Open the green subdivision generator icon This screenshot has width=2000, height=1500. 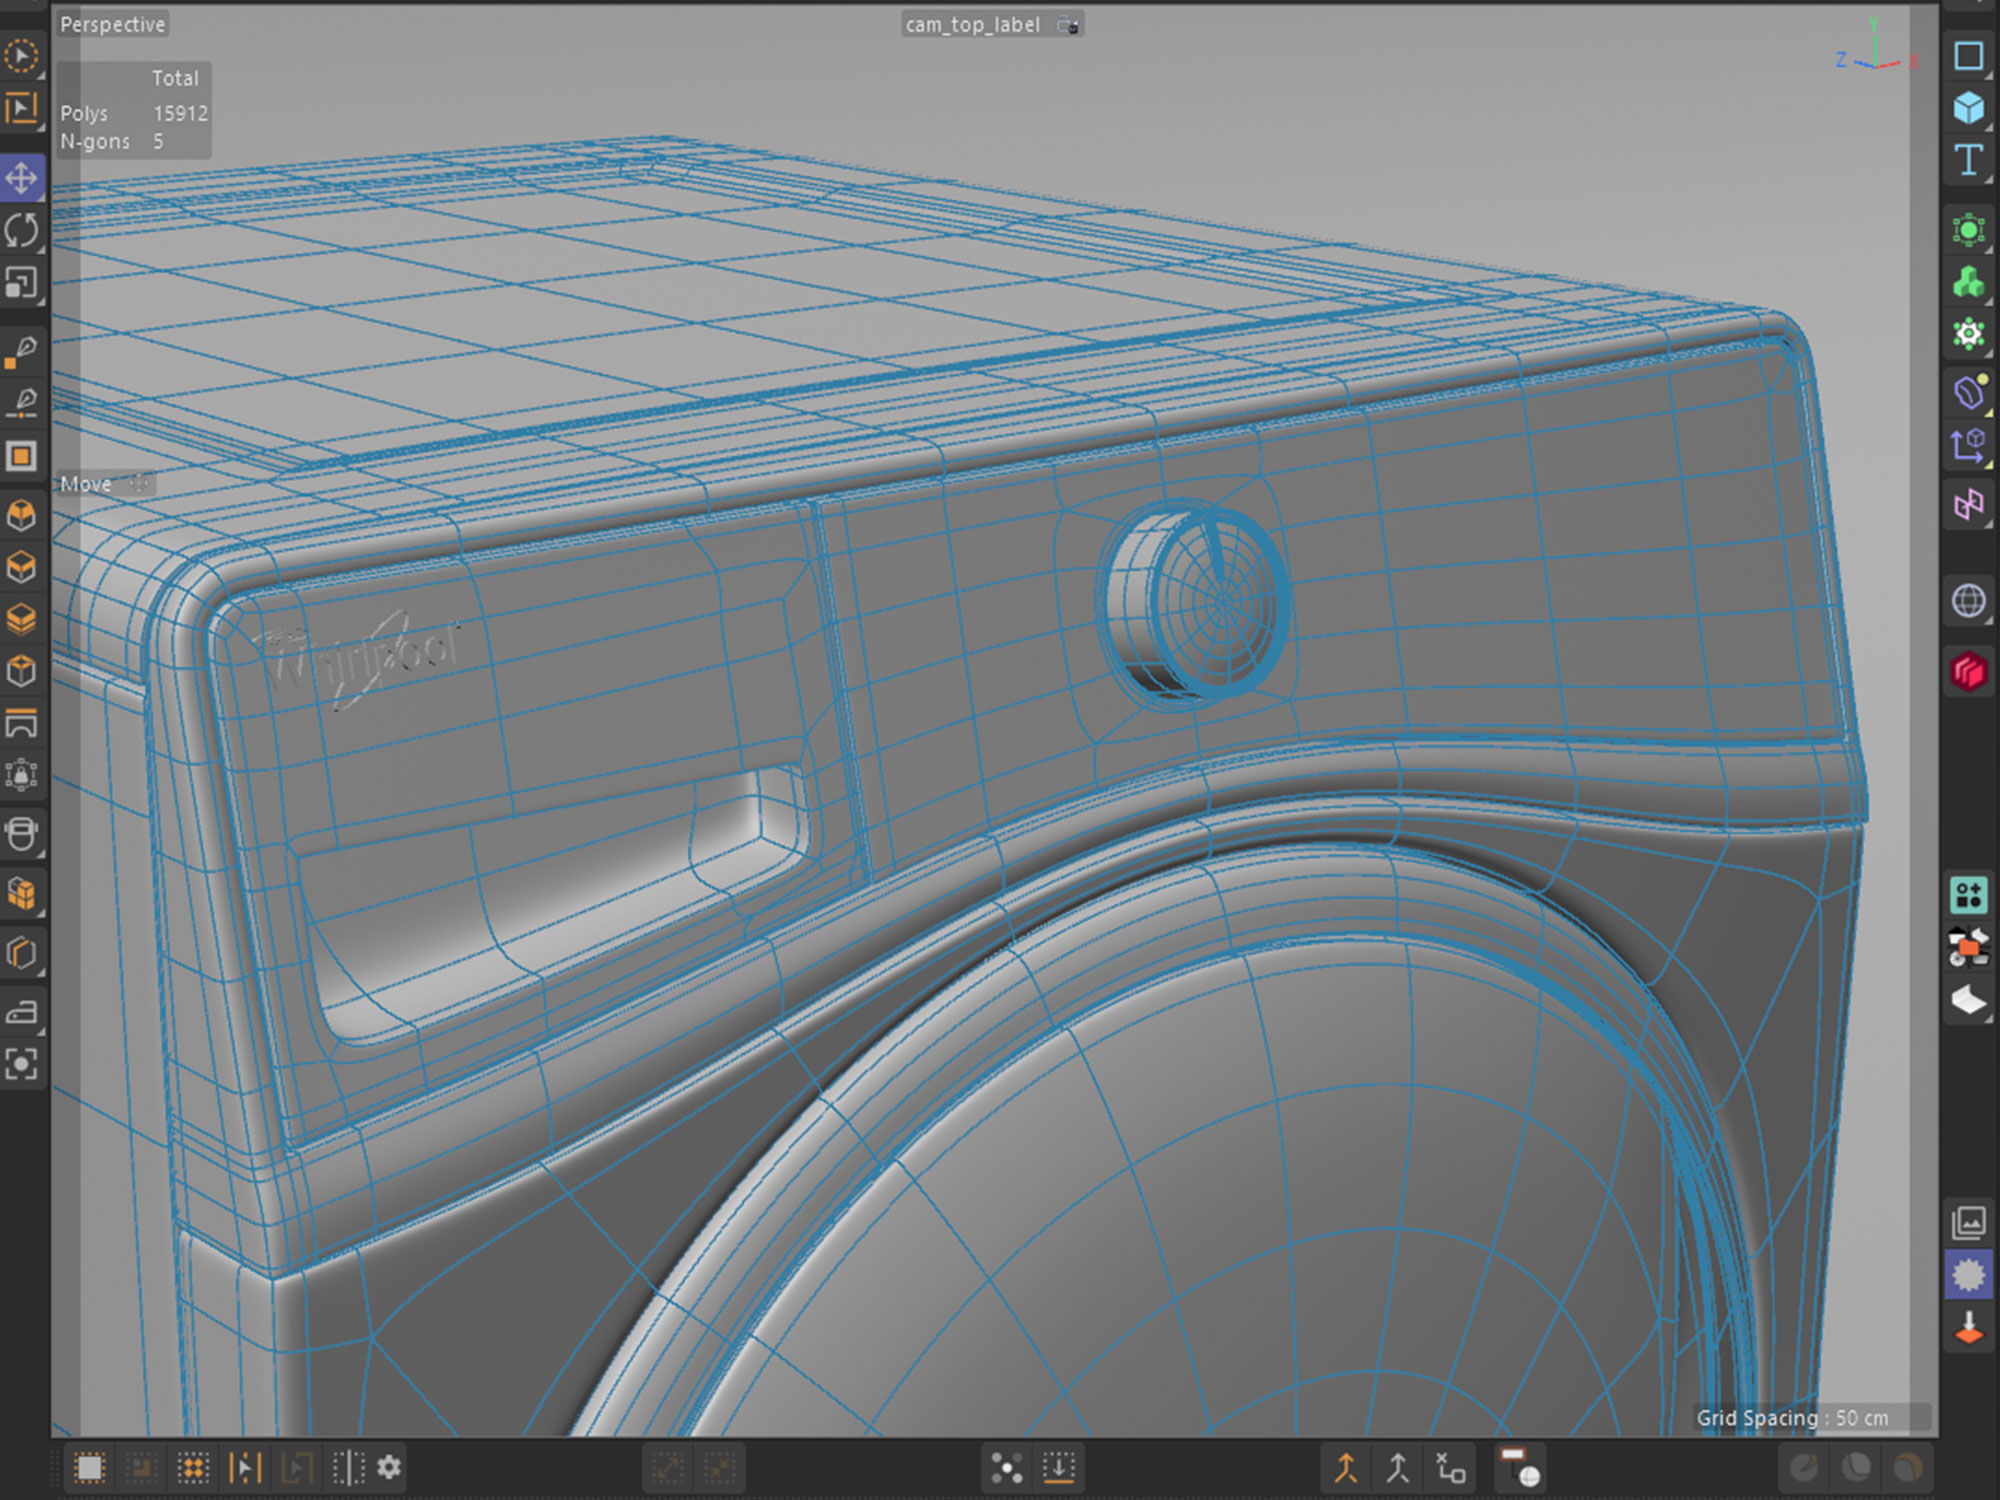point(1968,231)
